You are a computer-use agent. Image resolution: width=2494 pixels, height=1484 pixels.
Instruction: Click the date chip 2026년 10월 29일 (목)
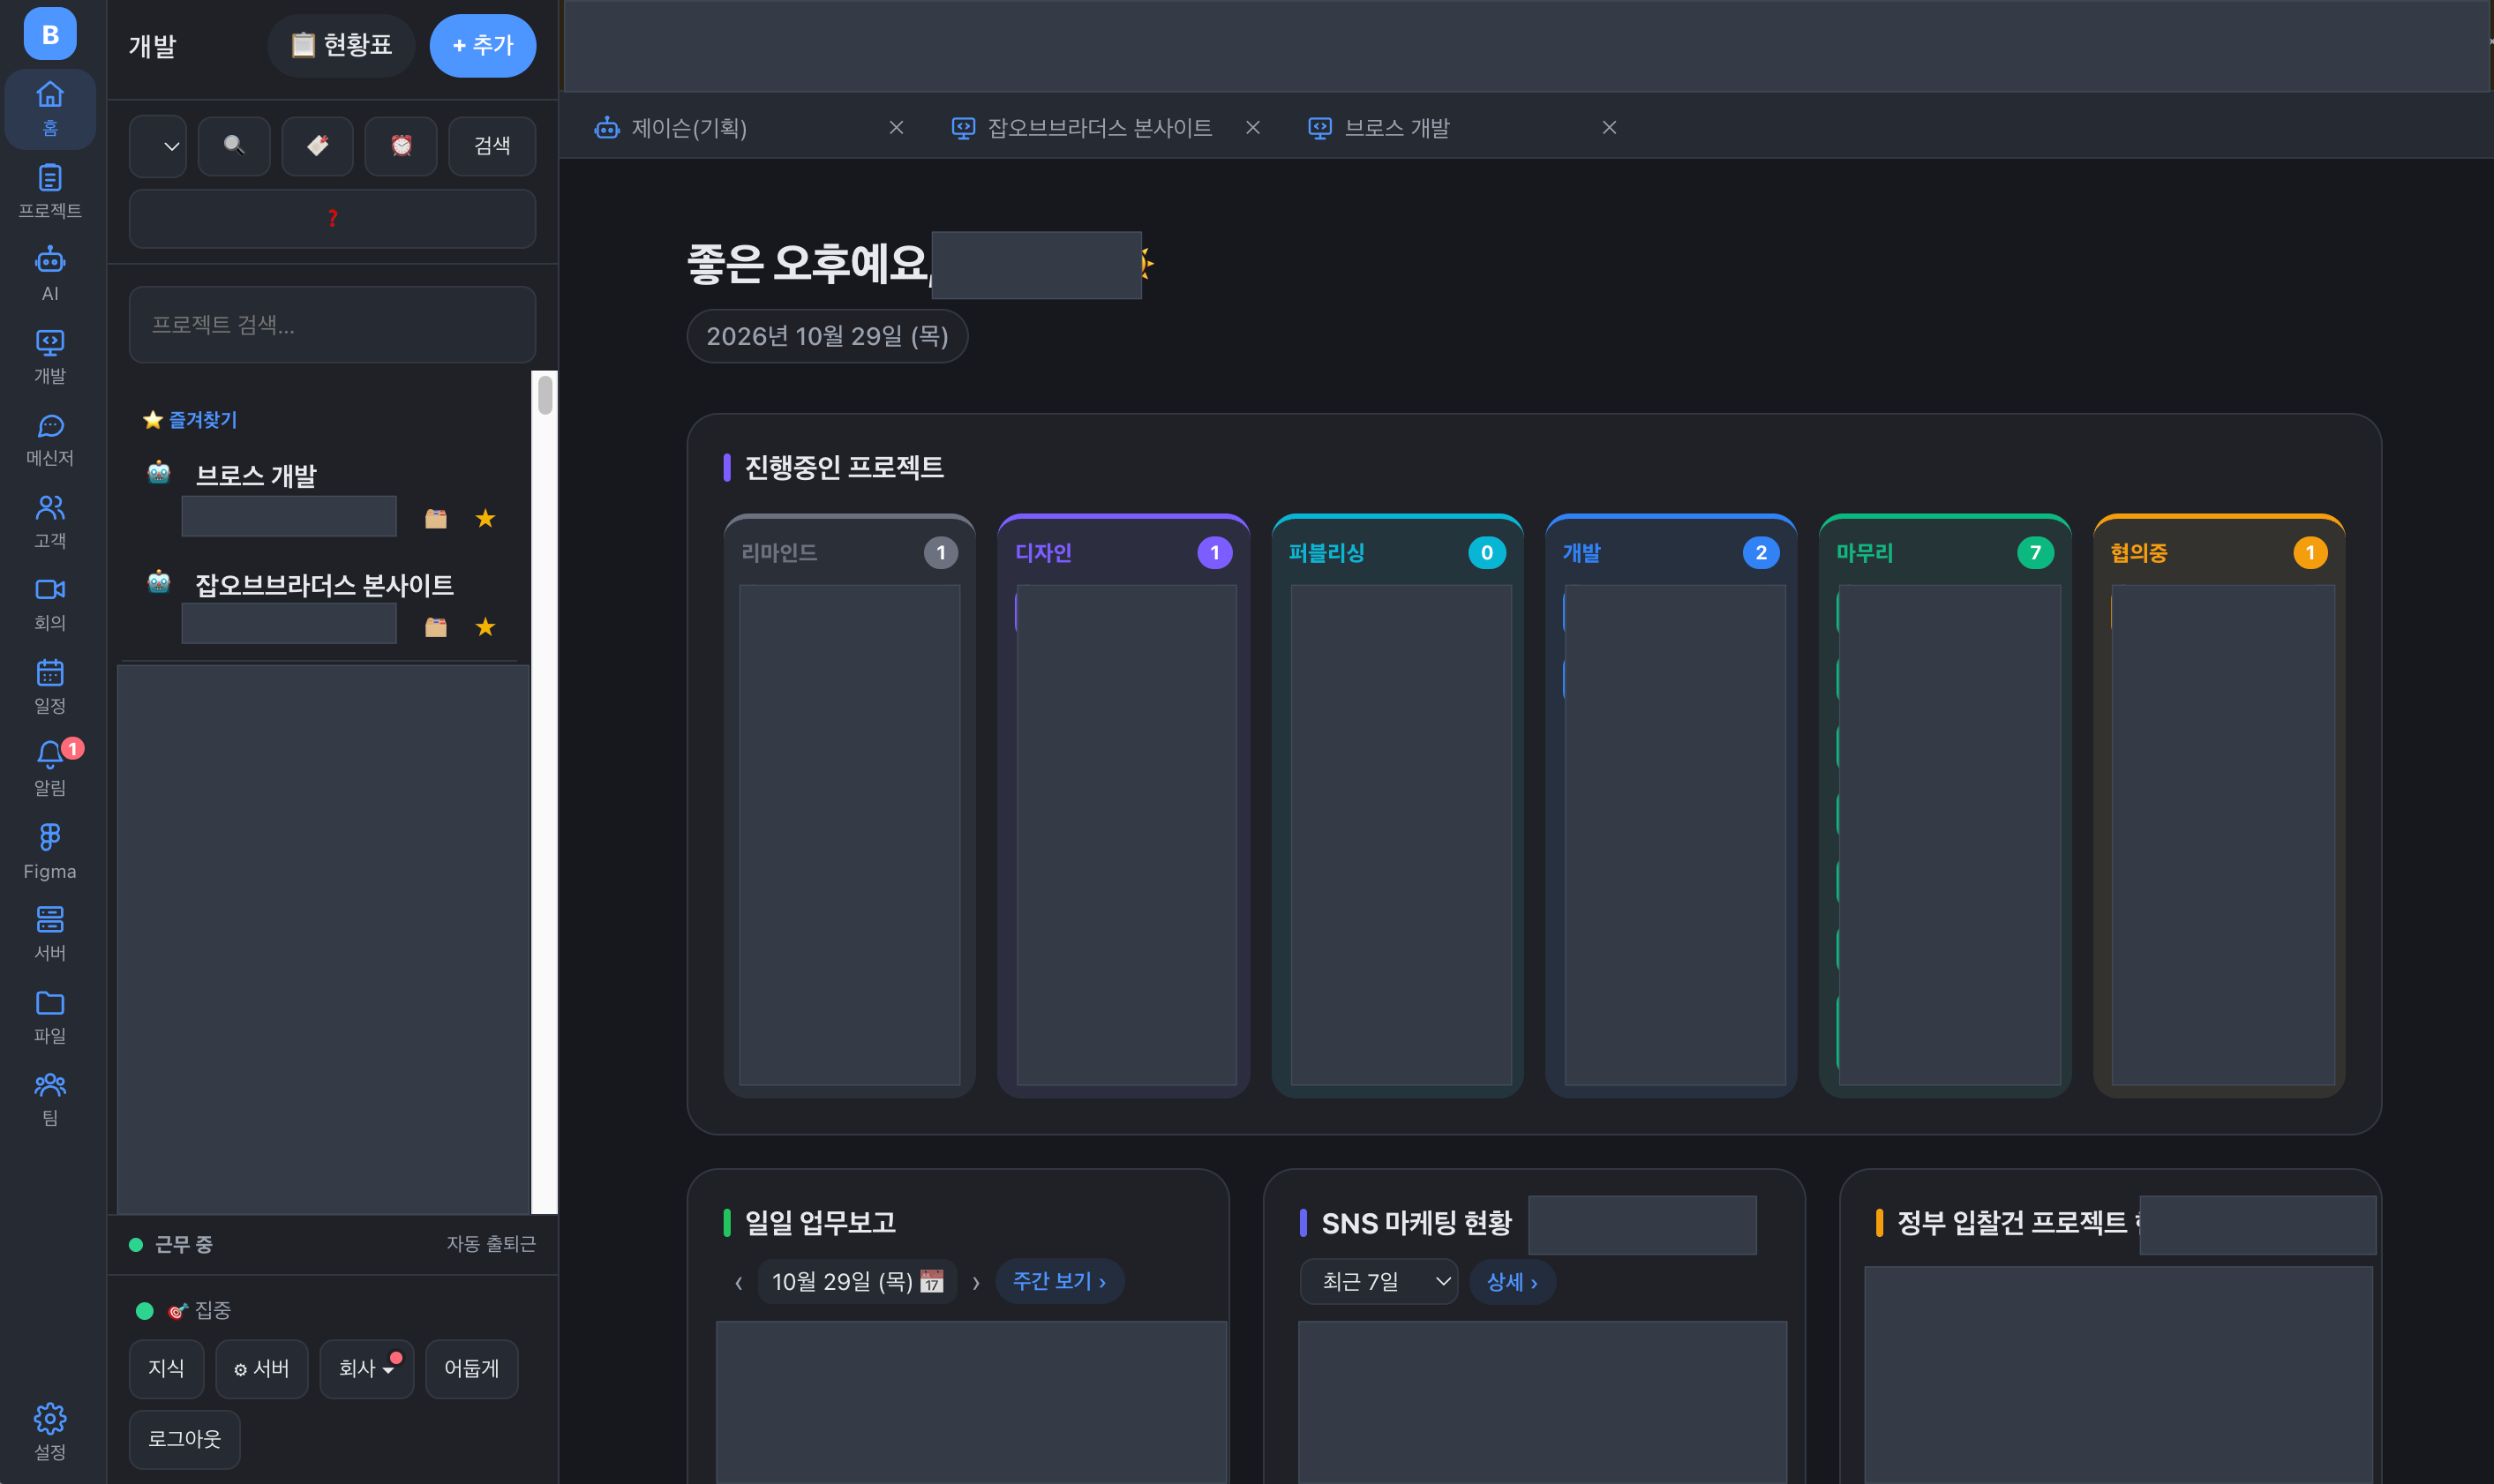click(827, 336)
